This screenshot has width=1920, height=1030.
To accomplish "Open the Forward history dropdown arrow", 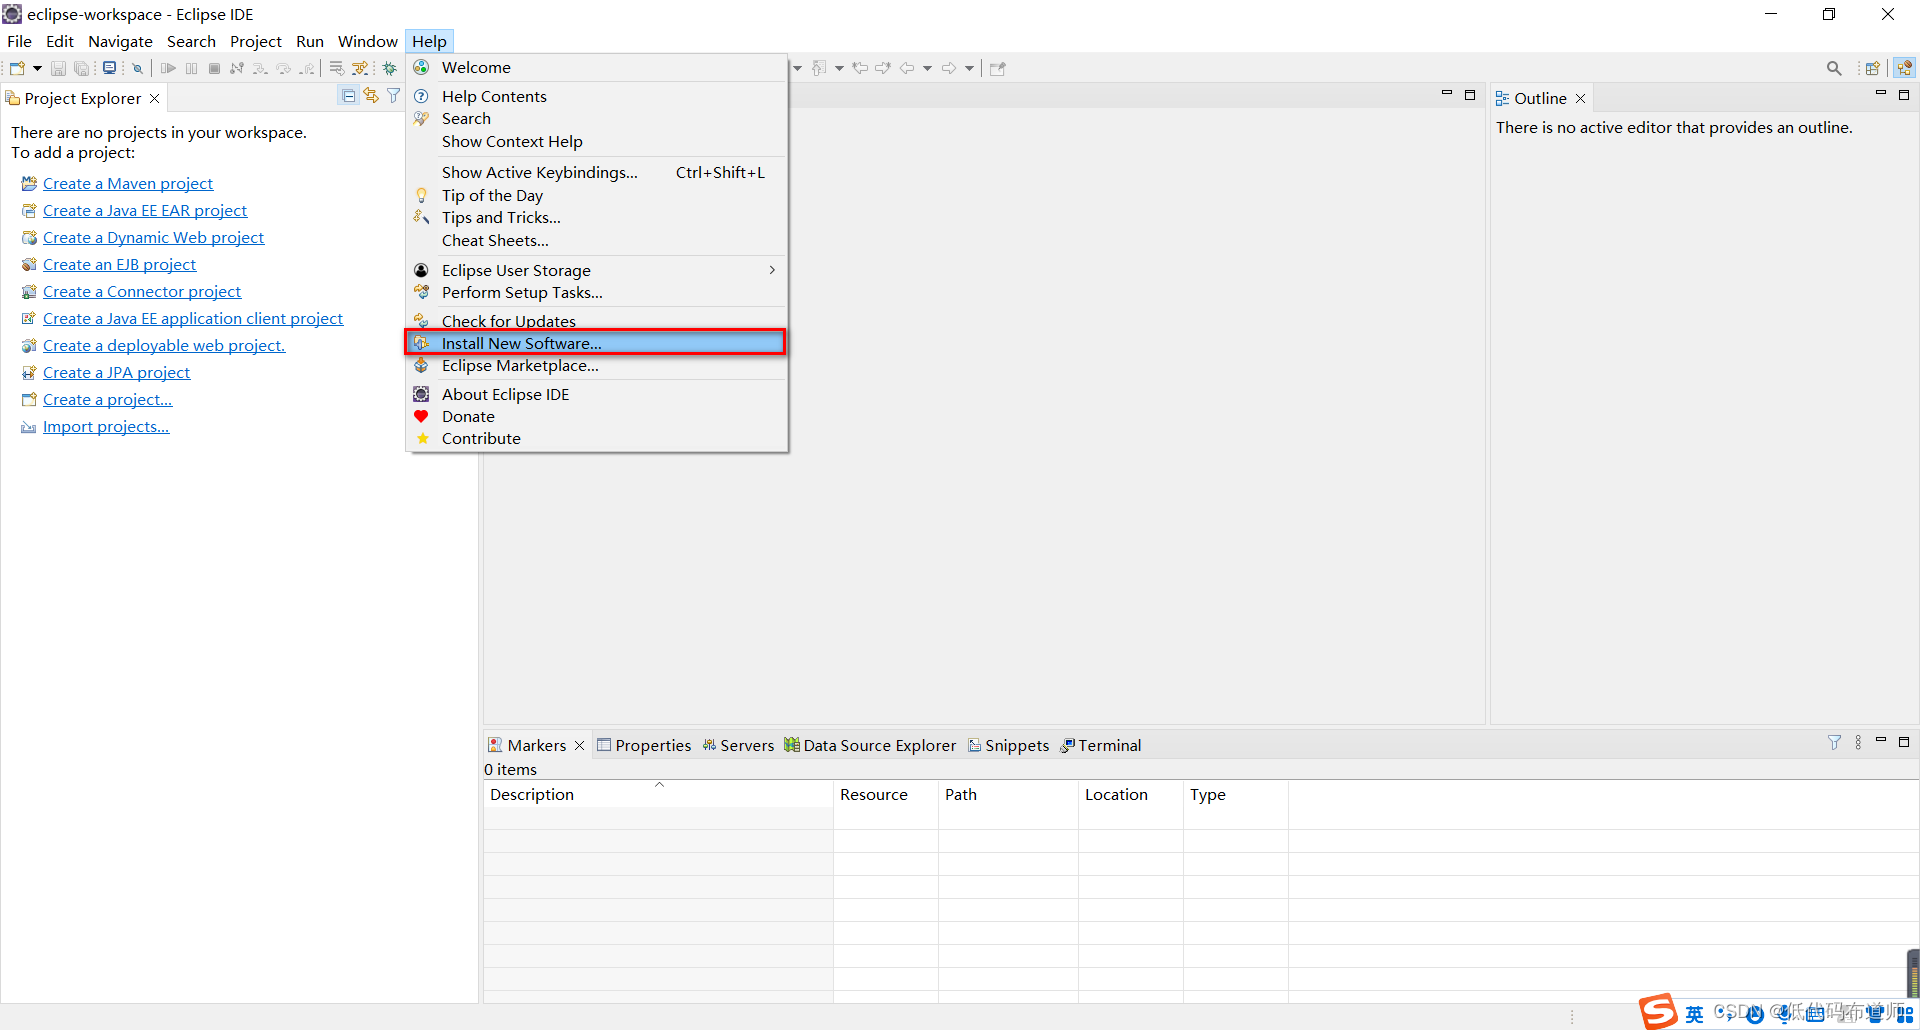I will point(969,68).
